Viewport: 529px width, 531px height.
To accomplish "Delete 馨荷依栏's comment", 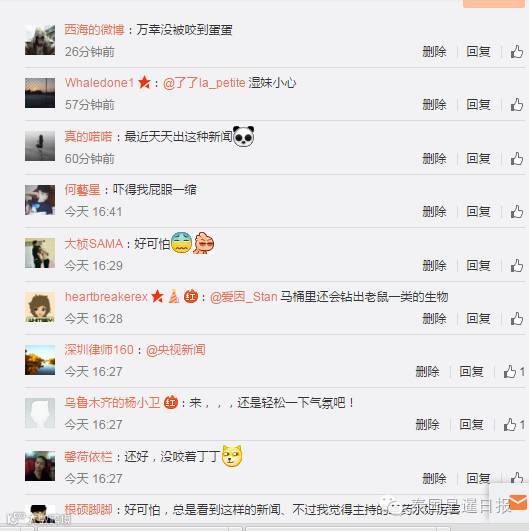I will tap(434, 479).
